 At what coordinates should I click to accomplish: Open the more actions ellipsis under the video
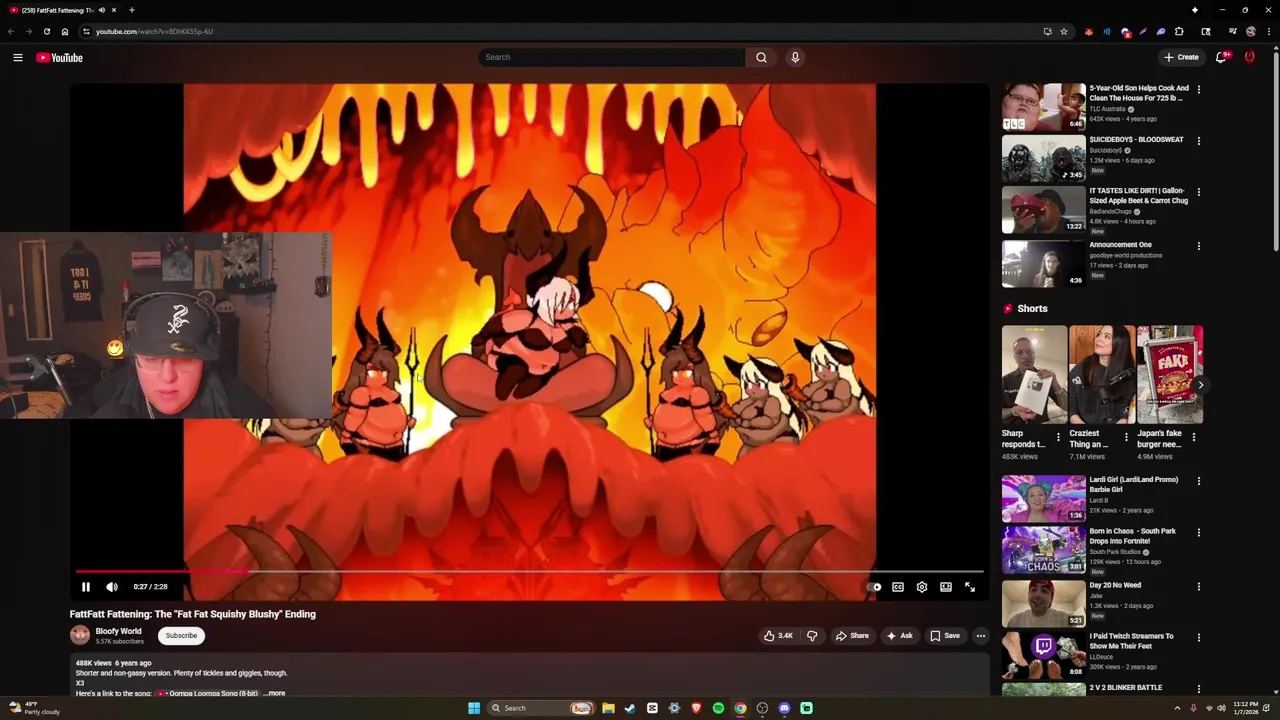tap(981, 636)
